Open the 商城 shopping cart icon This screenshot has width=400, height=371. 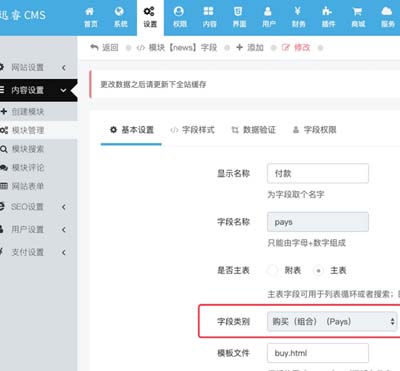point(357,12)
